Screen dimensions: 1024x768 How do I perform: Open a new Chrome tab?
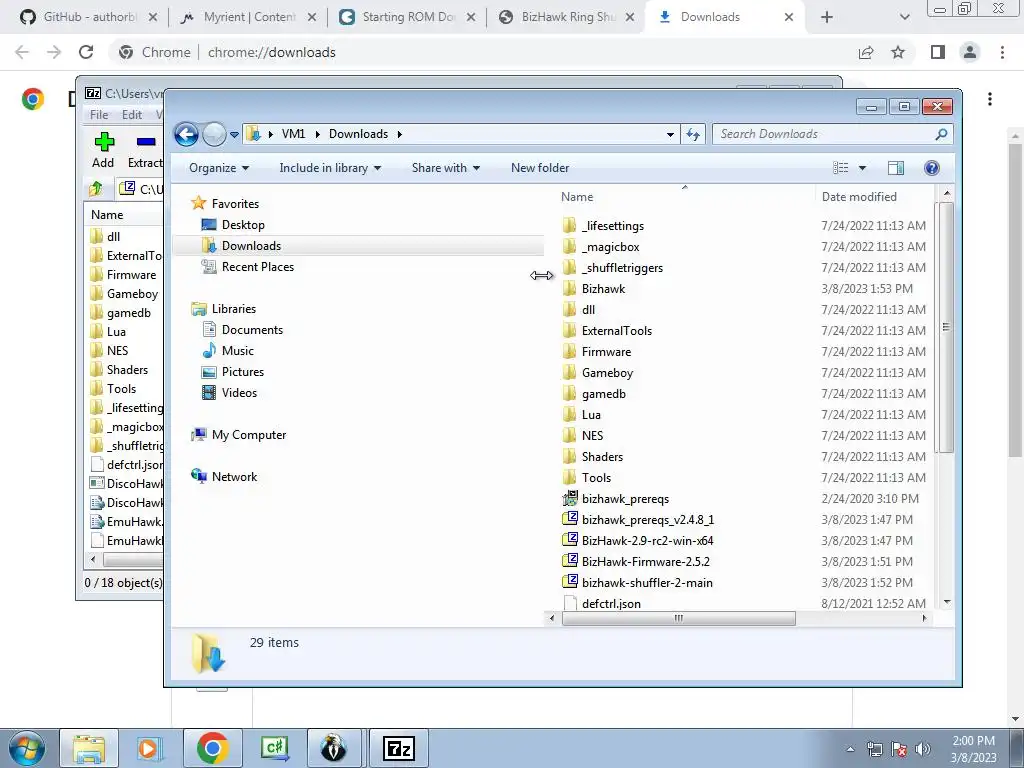(826, 17)
